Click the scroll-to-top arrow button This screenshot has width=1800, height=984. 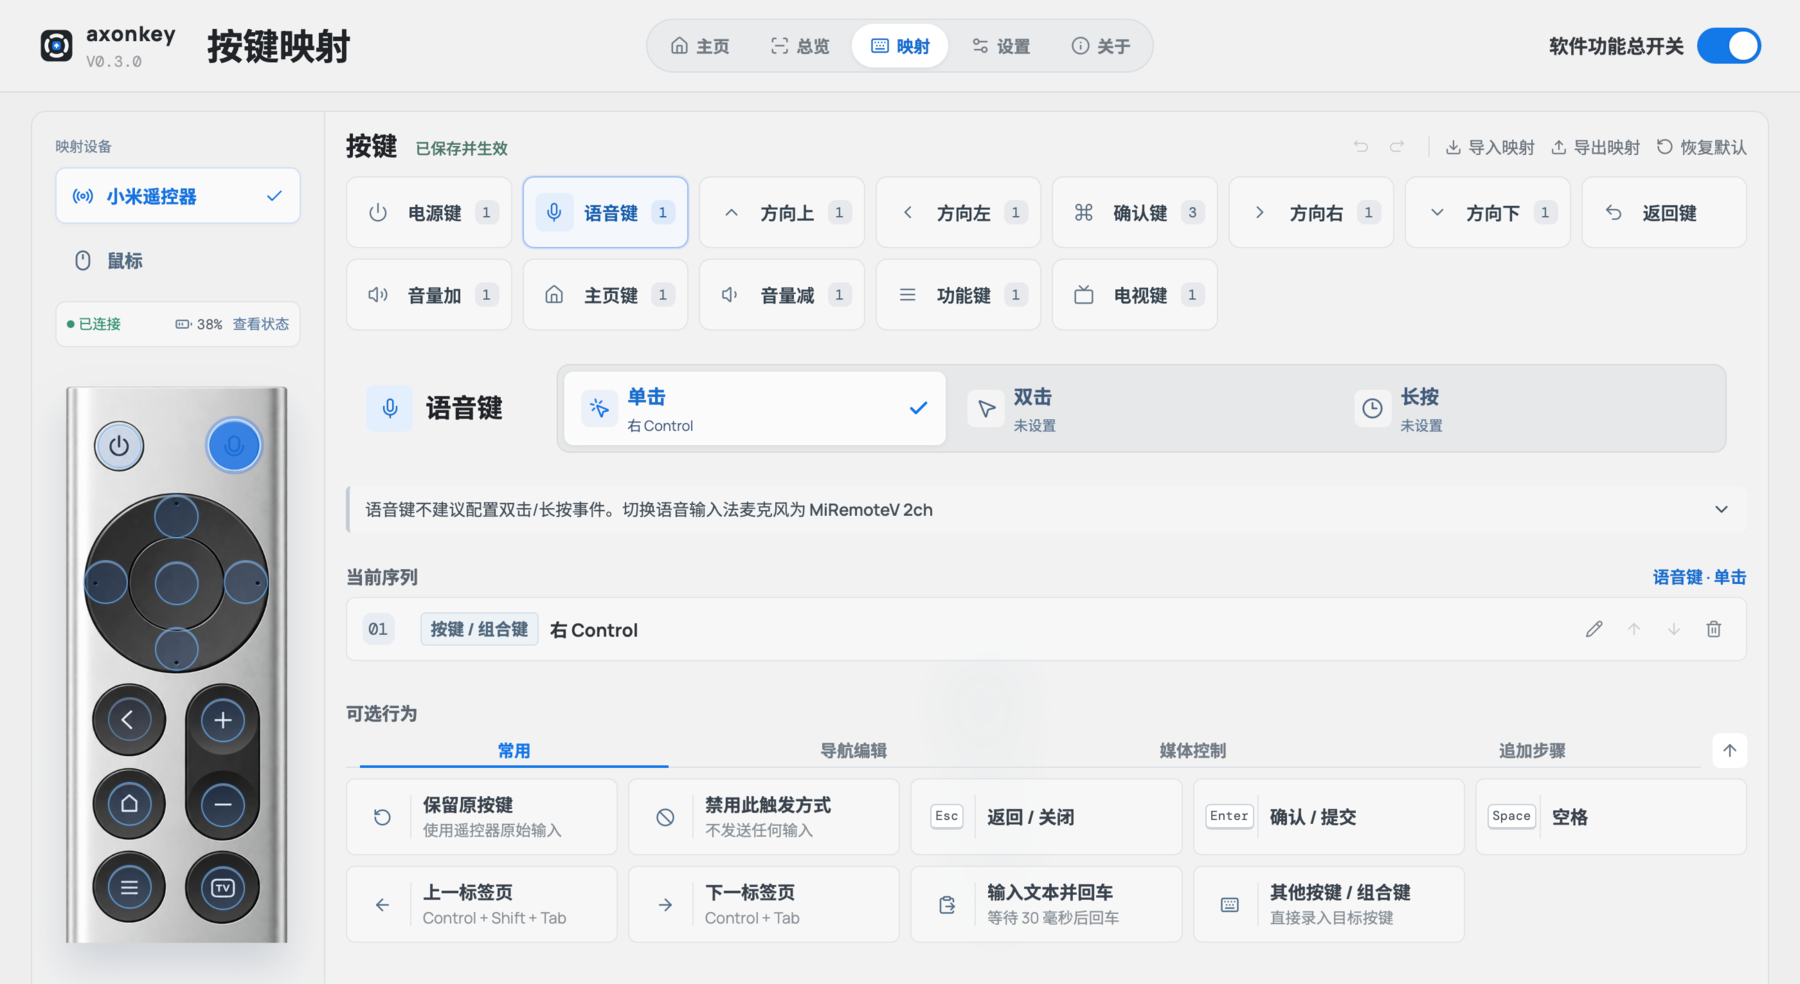(1729, 750)
